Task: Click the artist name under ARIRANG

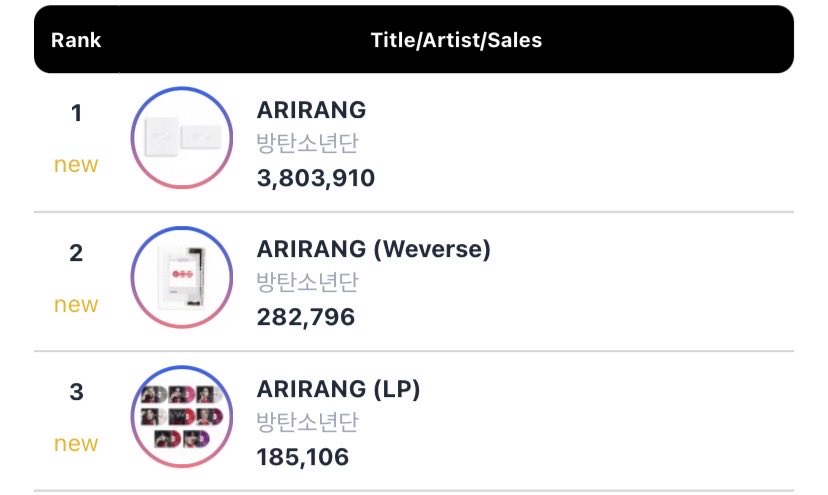Action: pyautogui.click(x=307, y=144)
